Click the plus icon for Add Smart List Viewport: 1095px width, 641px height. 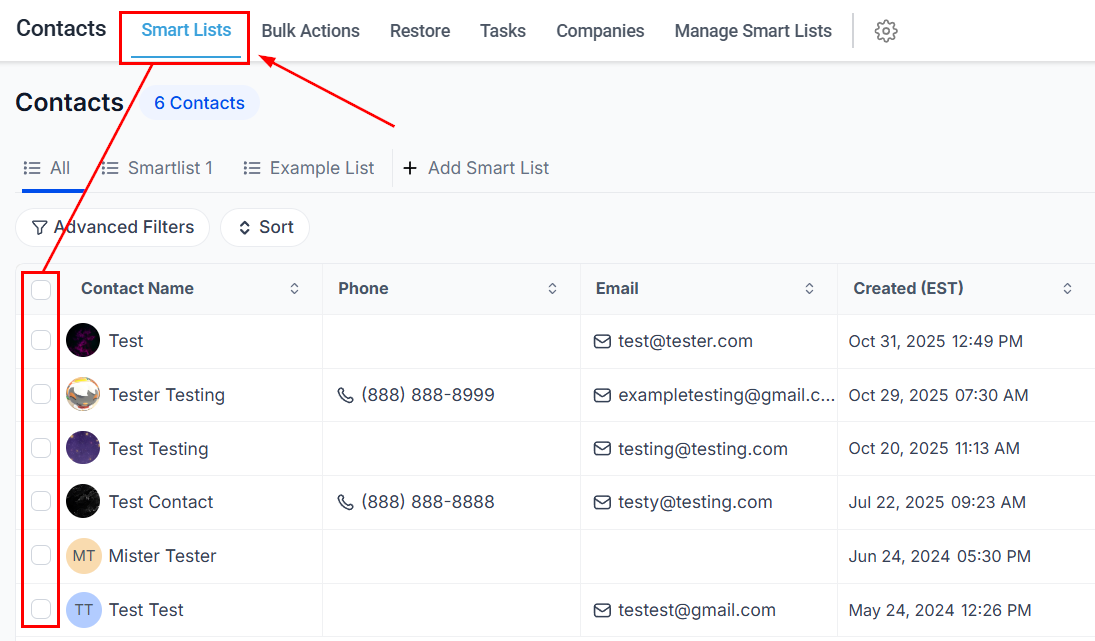point(410,167)
